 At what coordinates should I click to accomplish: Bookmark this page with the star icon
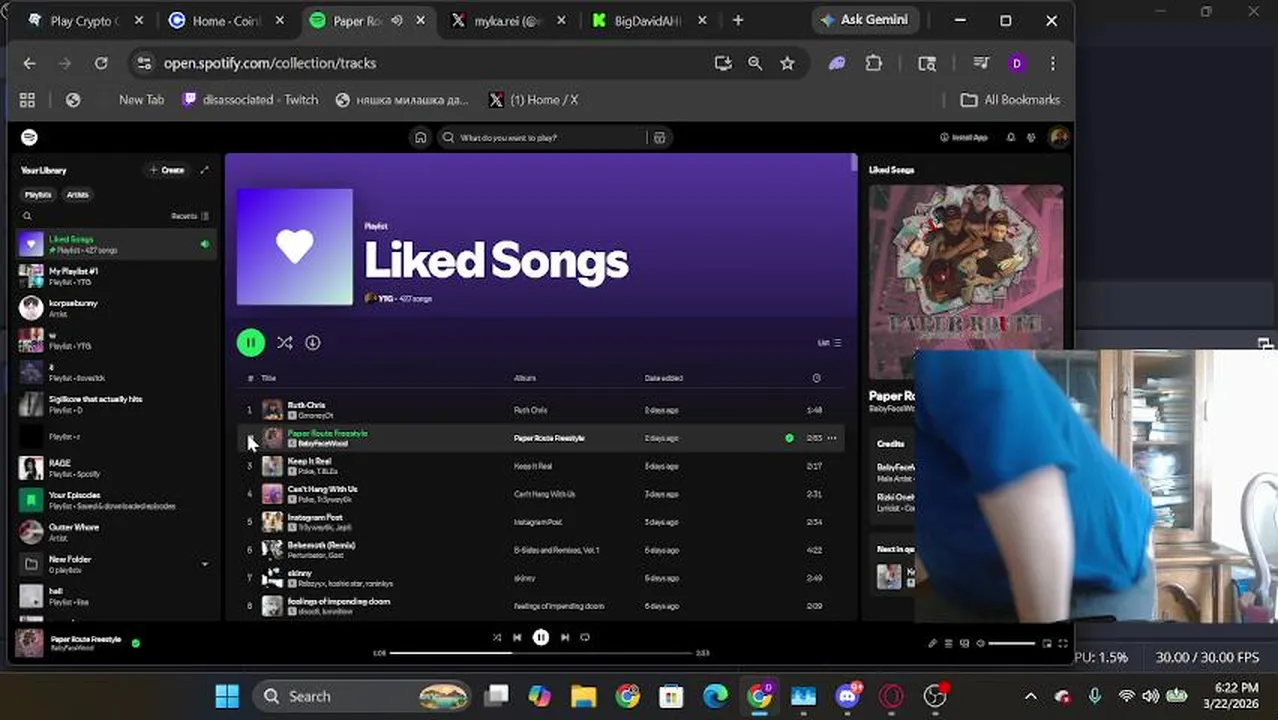(x=787, y=63)
